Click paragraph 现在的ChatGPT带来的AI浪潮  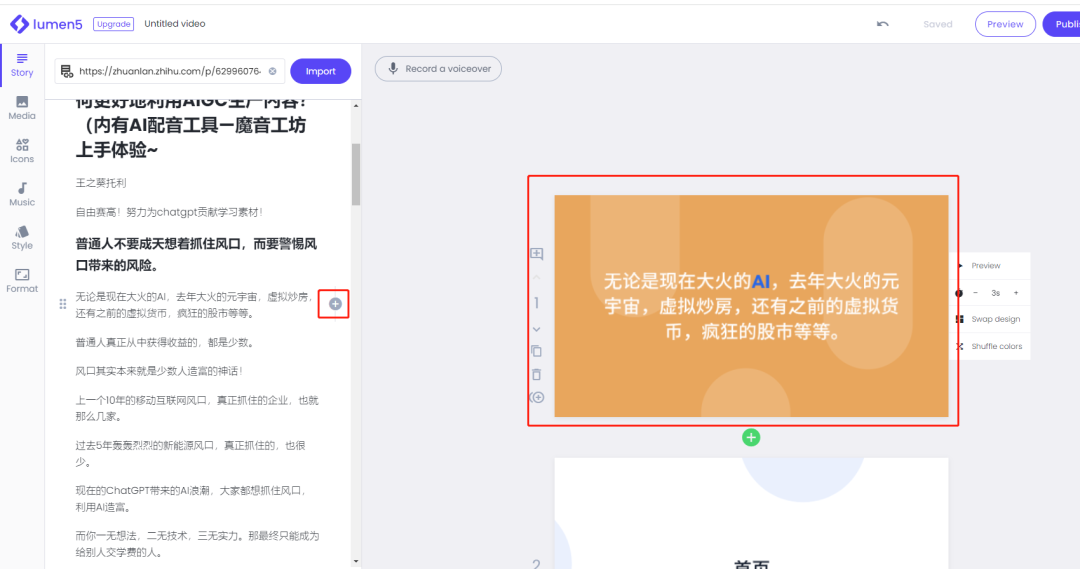point(191,499)
